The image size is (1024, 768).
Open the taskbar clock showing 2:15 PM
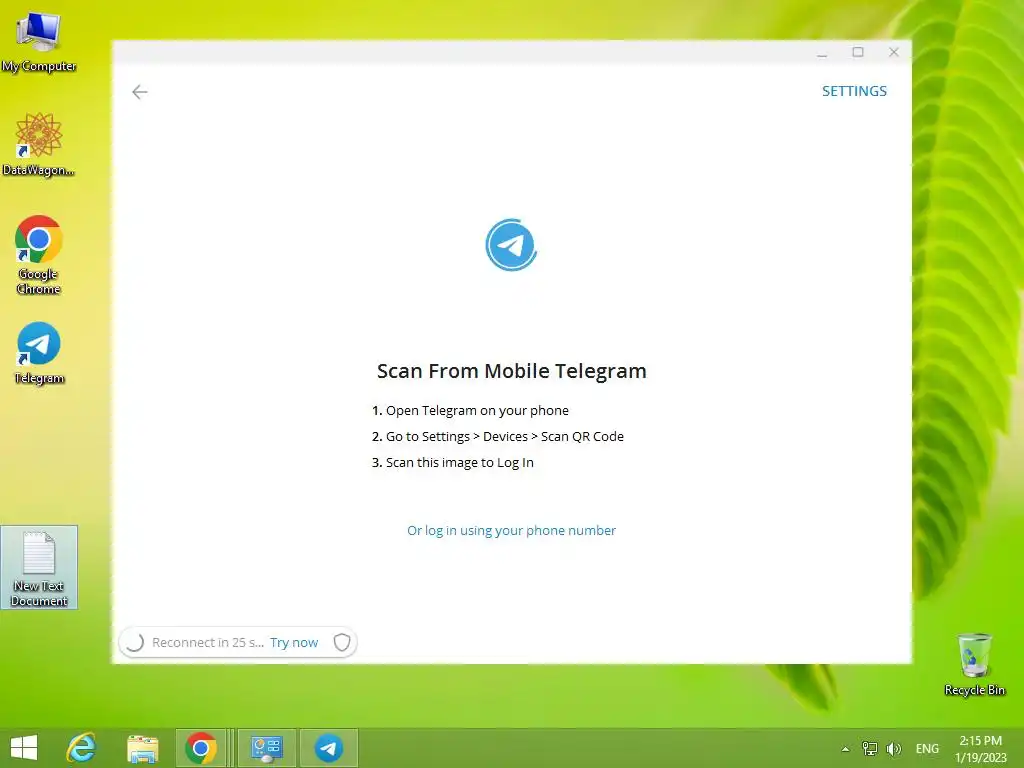click(980, 748)
